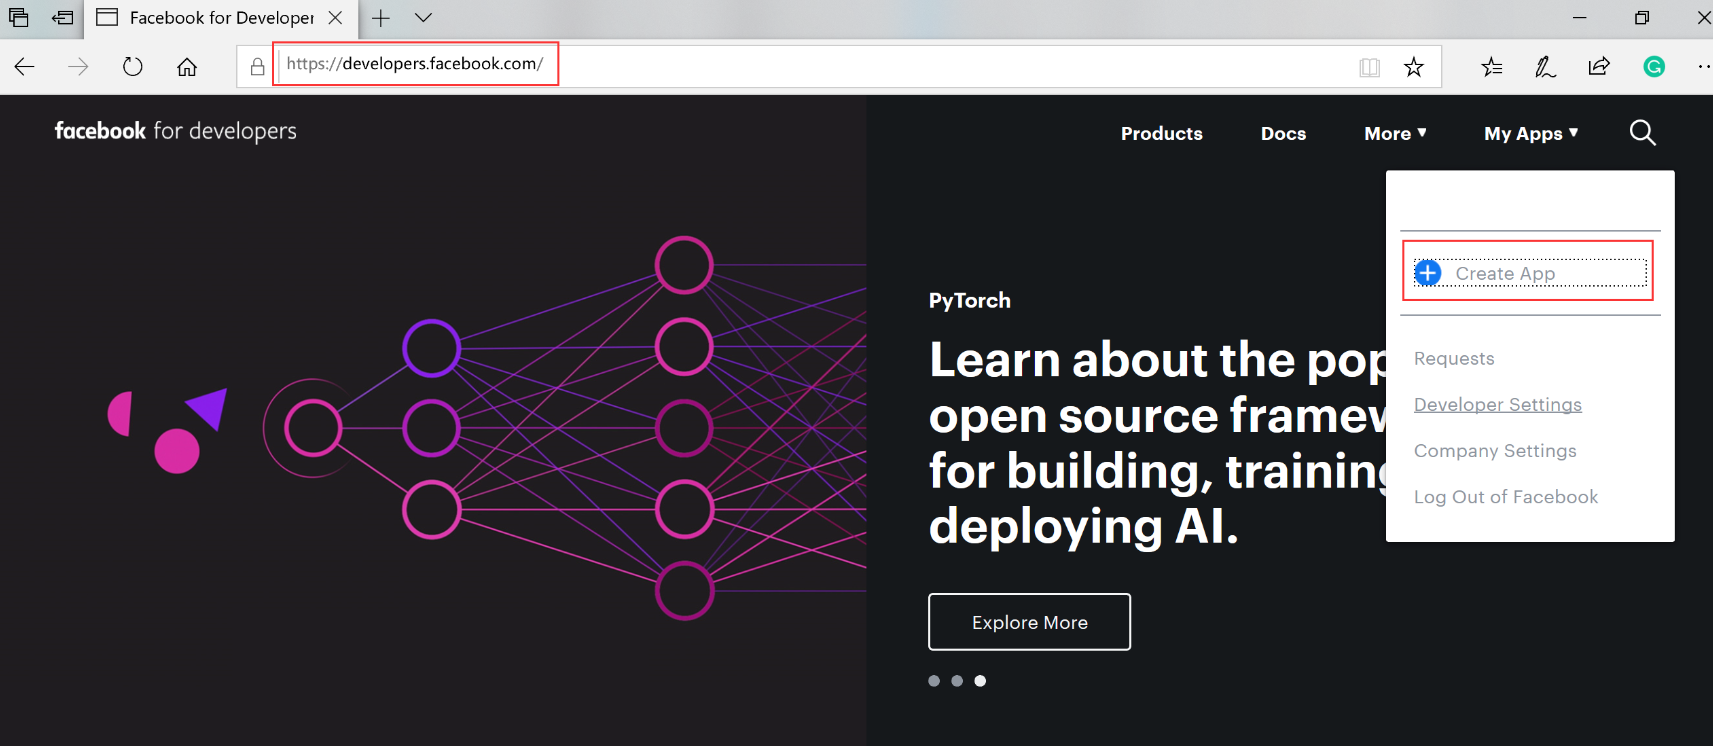Expand the More dropdown menu

point(1395,134)
